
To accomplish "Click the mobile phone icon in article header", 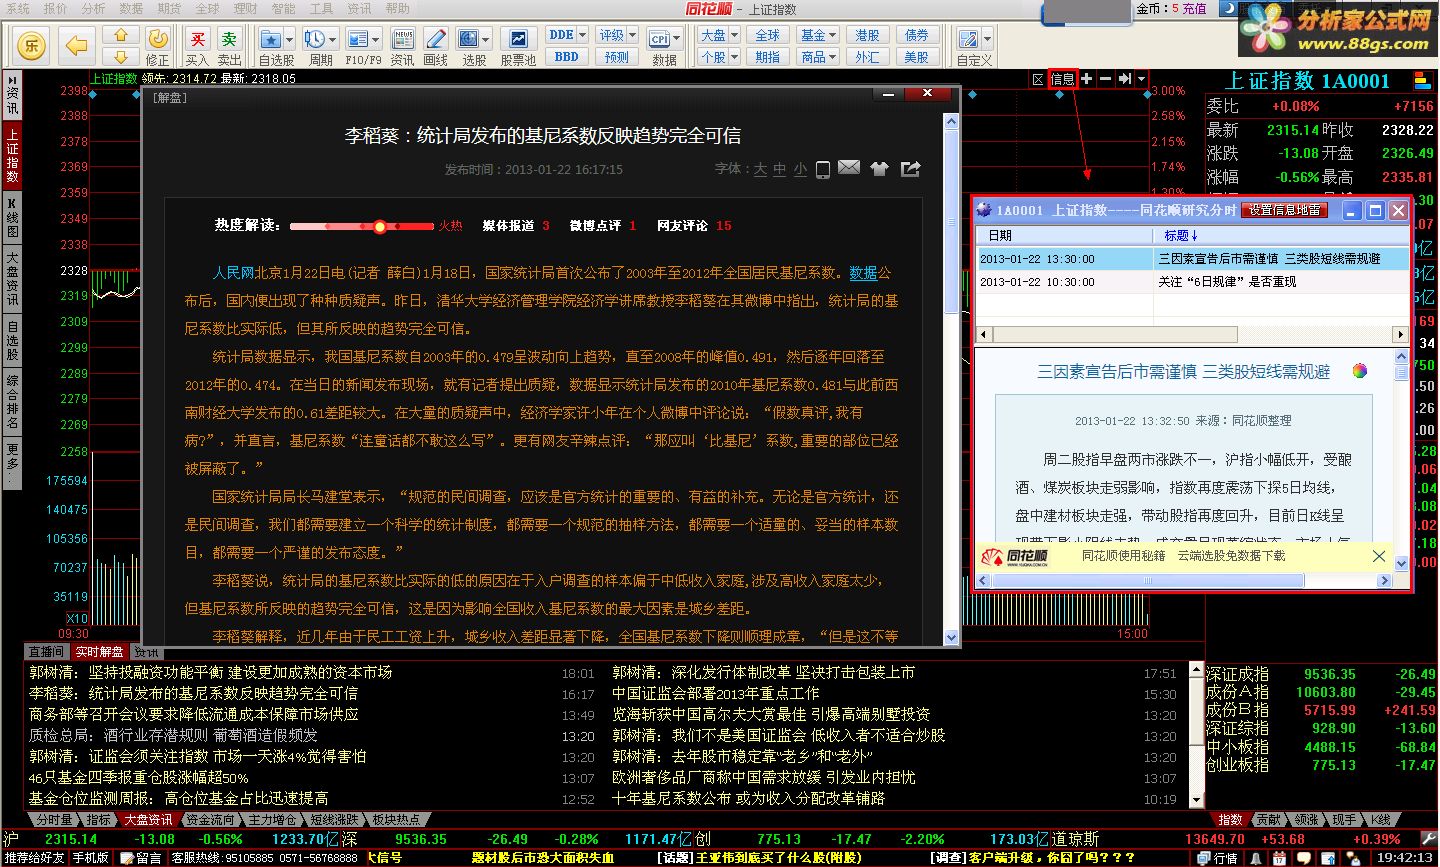I will [823, 169].
